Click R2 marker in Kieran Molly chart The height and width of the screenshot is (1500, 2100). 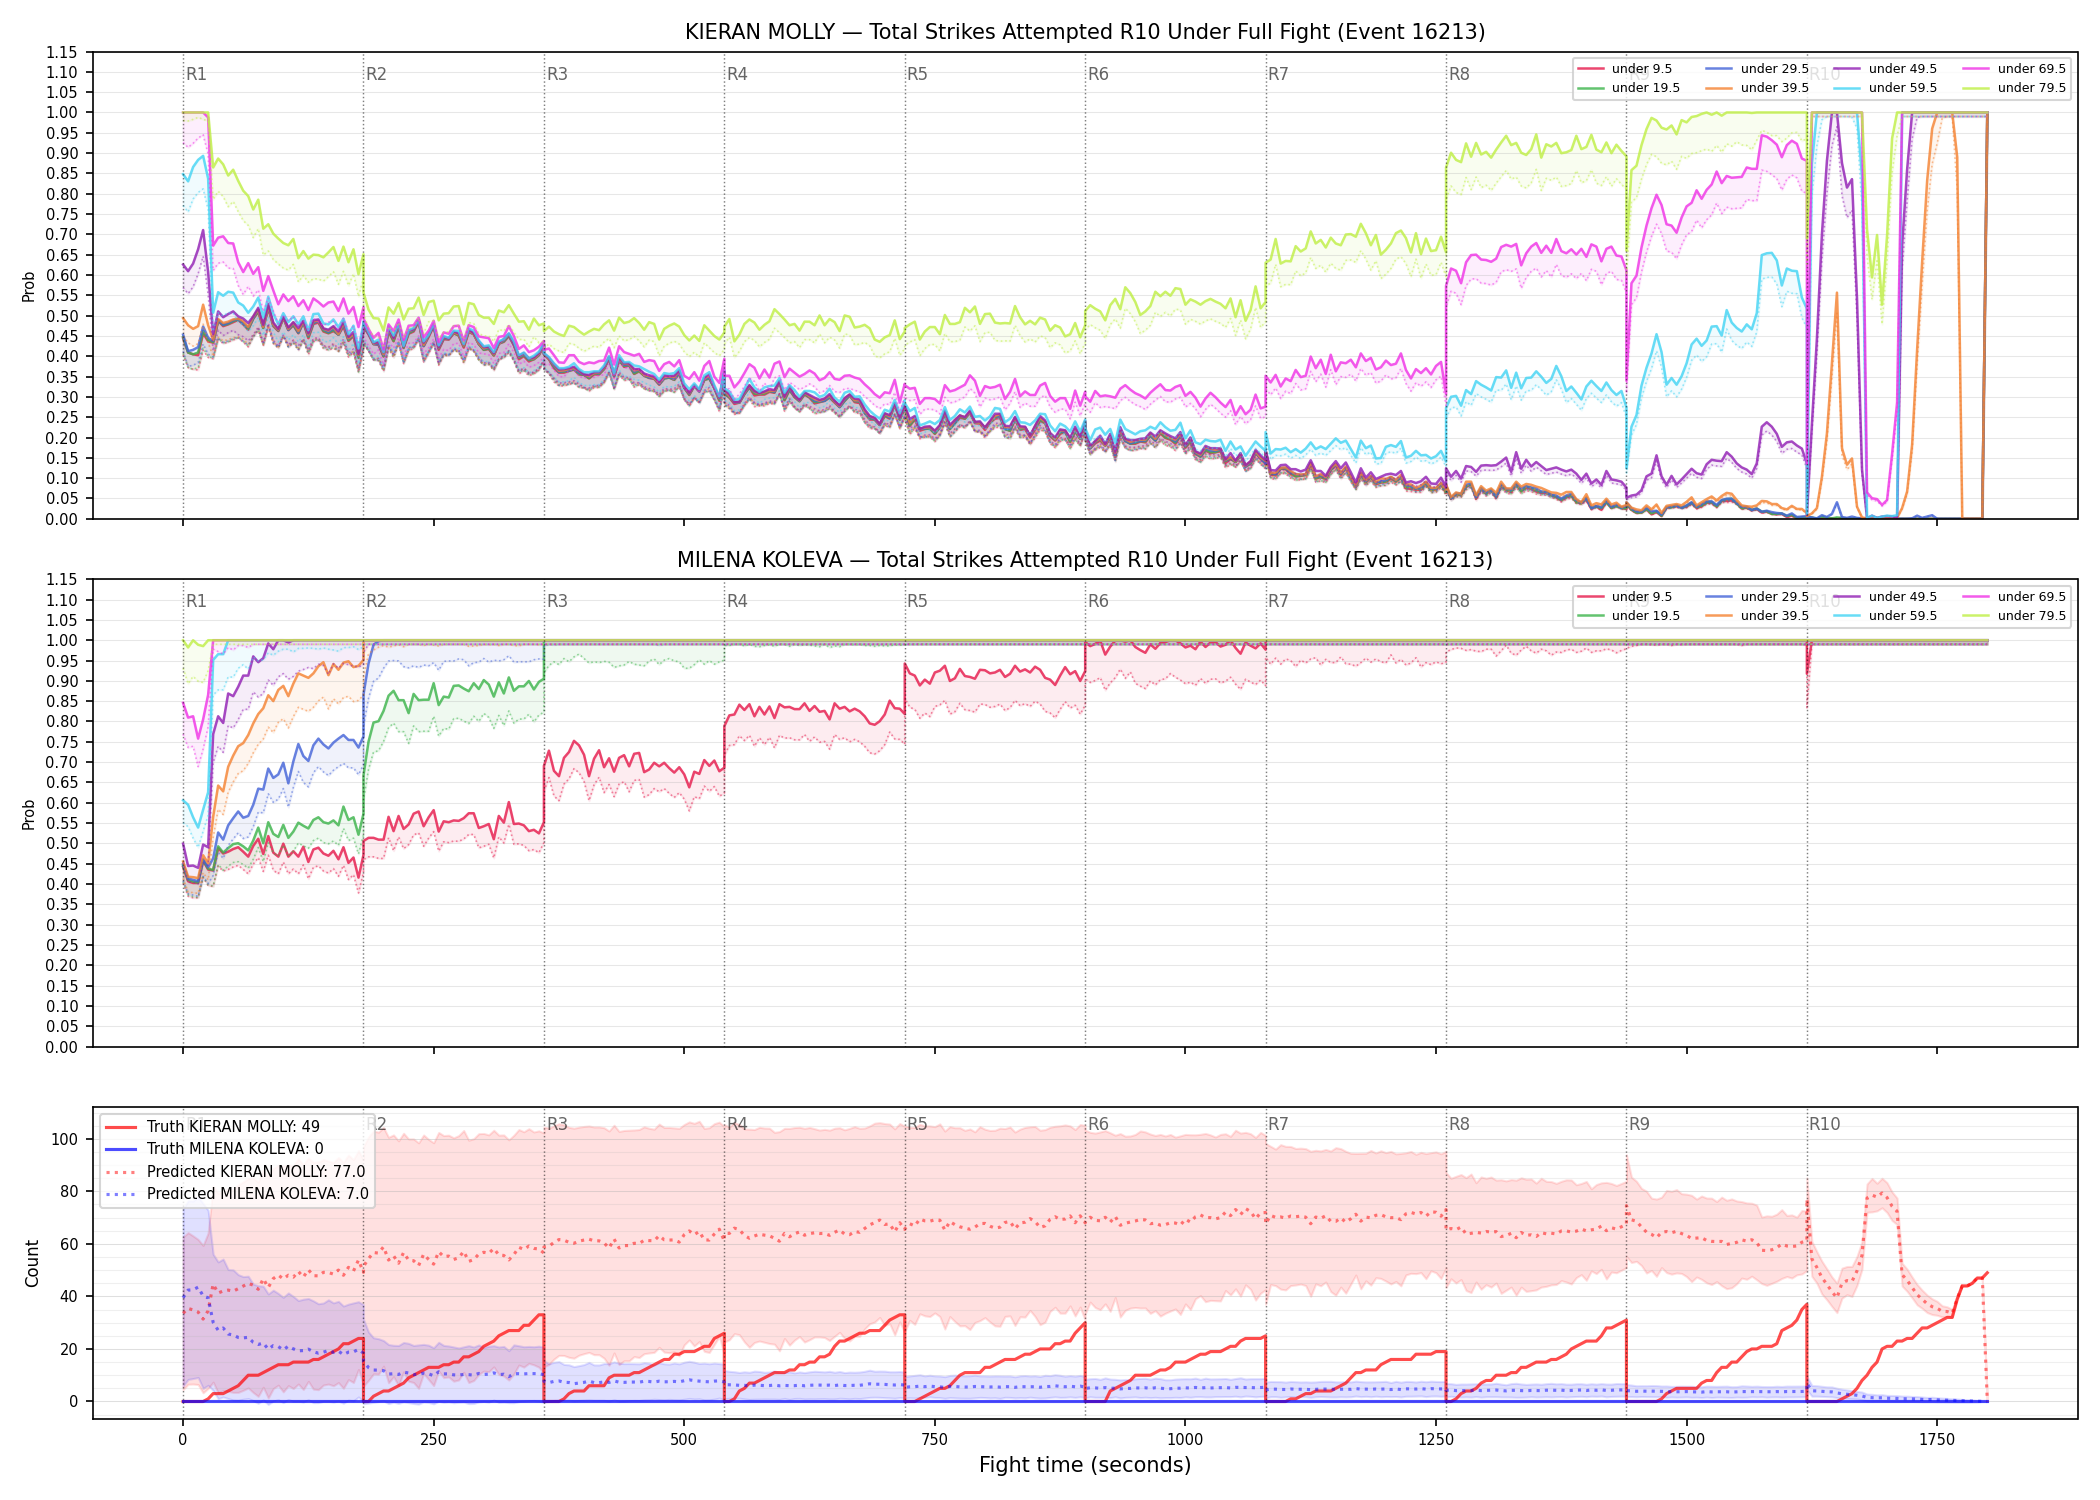(376, 74)
